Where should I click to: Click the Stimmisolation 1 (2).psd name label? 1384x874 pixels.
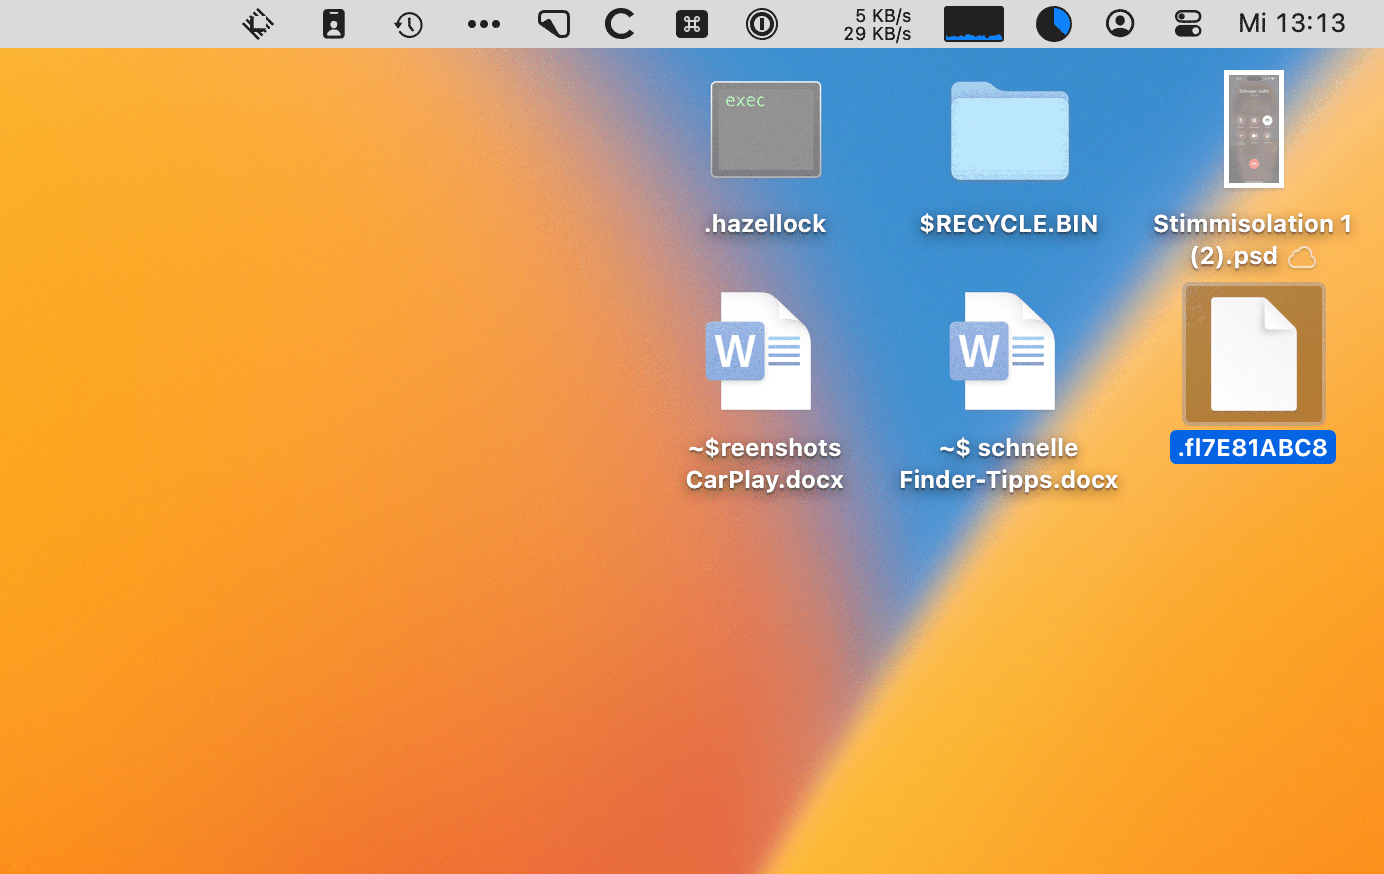click(x=1252, y=240)
